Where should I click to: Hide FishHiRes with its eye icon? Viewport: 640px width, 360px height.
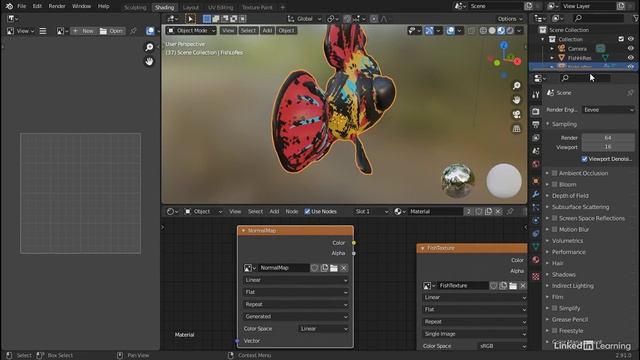pos(631,58)
